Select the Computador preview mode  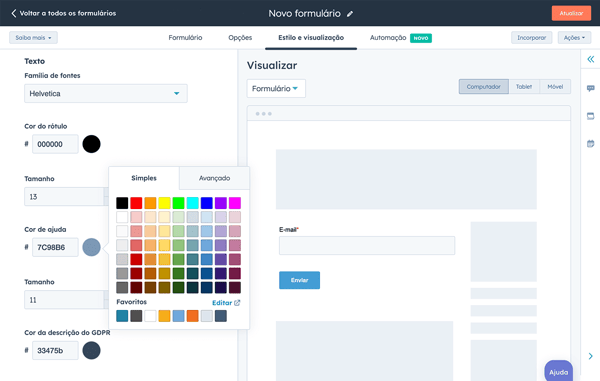(484, 87)
